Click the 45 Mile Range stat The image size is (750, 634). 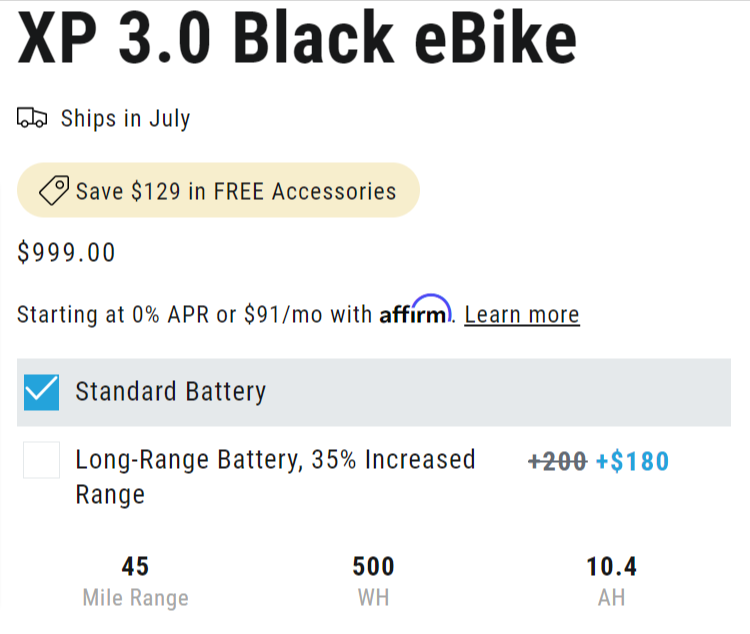click(x=135, y=567)
